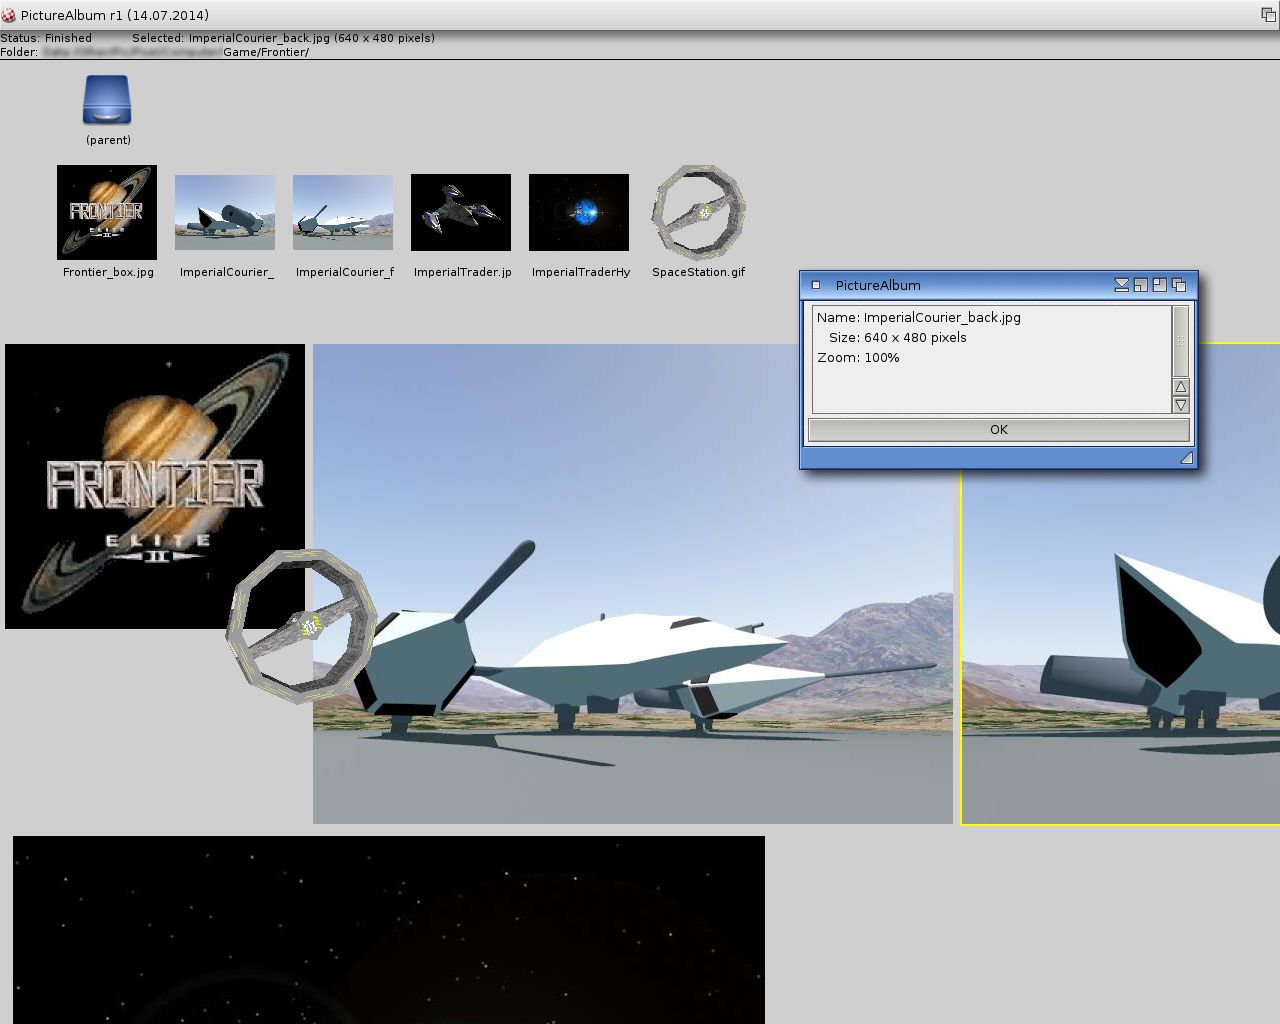
Task: Click the up arrow in the info dialog list
Action: click(1181, 387)
